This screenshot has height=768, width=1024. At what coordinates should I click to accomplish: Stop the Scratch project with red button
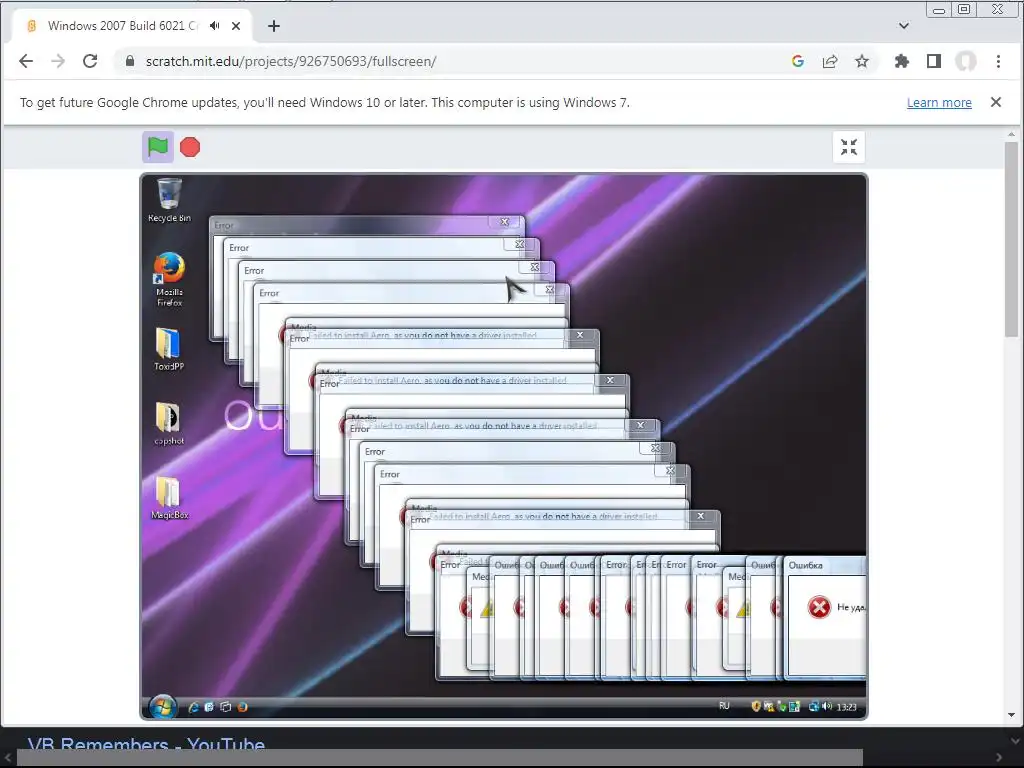[x=190, y=147]
